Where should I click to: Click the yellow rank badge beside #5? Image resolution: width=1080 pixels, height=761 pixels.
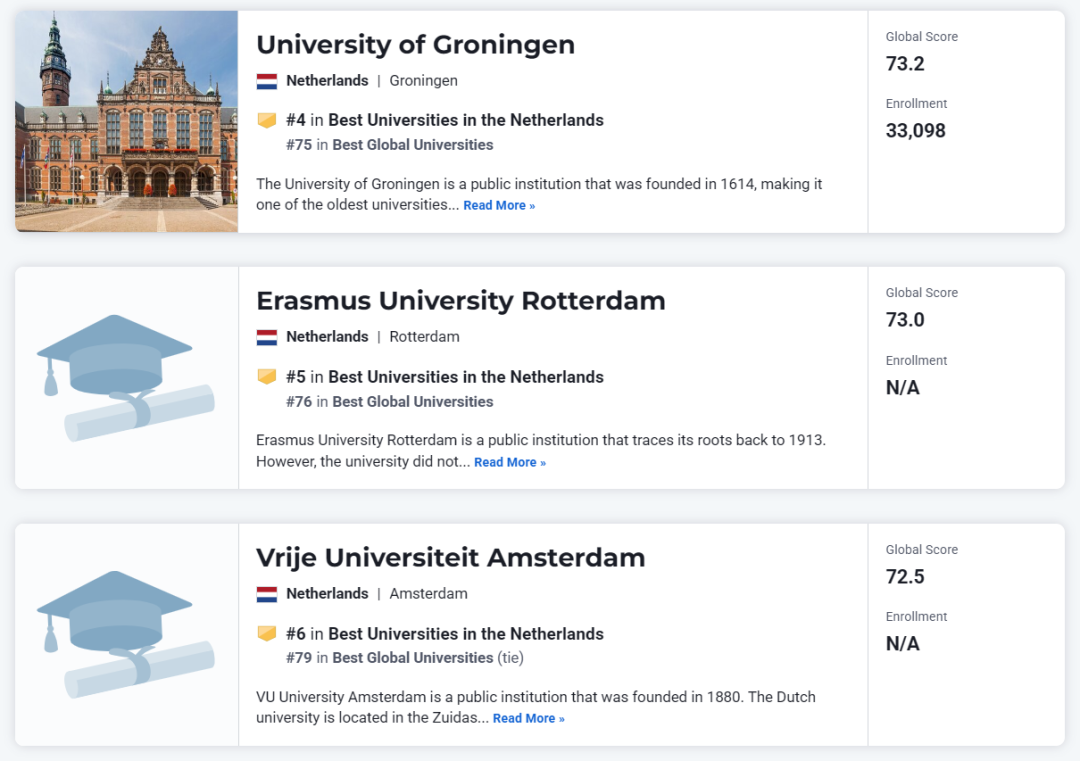point(267,377)
